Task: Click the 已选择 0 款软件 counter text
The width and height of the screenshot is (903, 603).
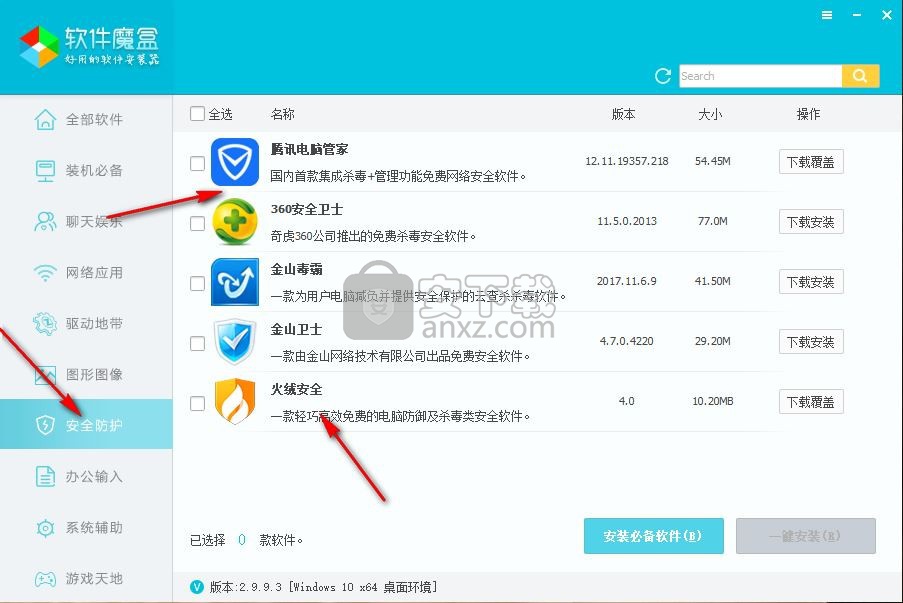Action: pyautogui.click(x=246, y=540)
